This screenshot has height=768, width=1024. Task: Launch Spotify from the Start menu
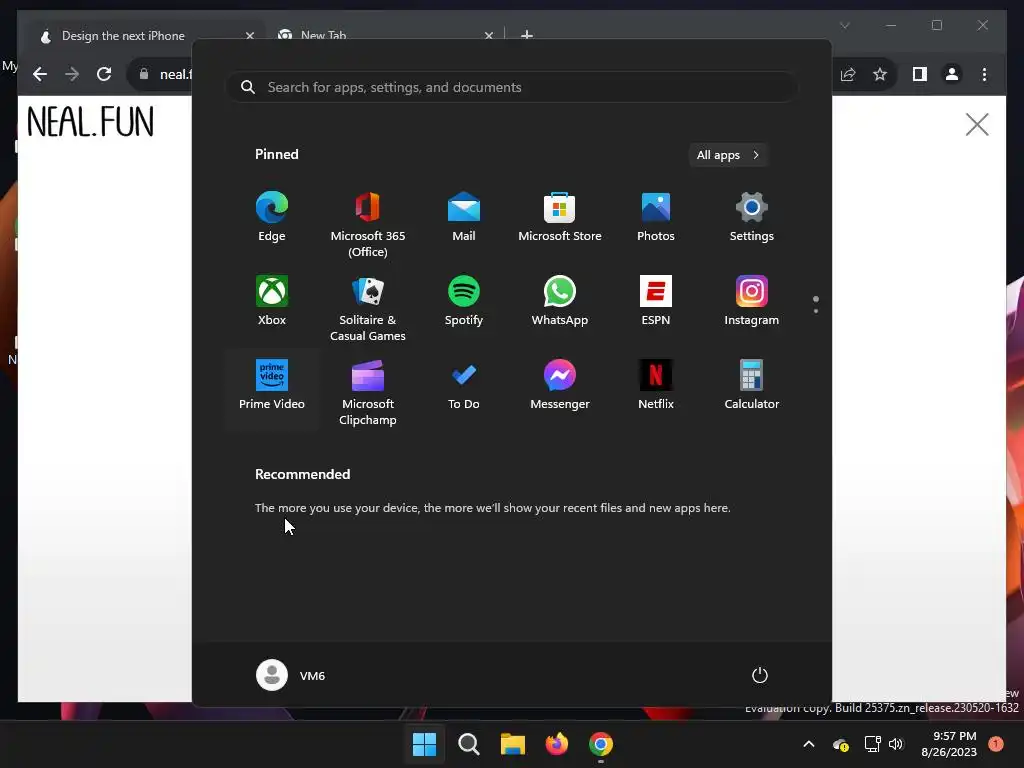pyautogui.click(x=464, y=302)
